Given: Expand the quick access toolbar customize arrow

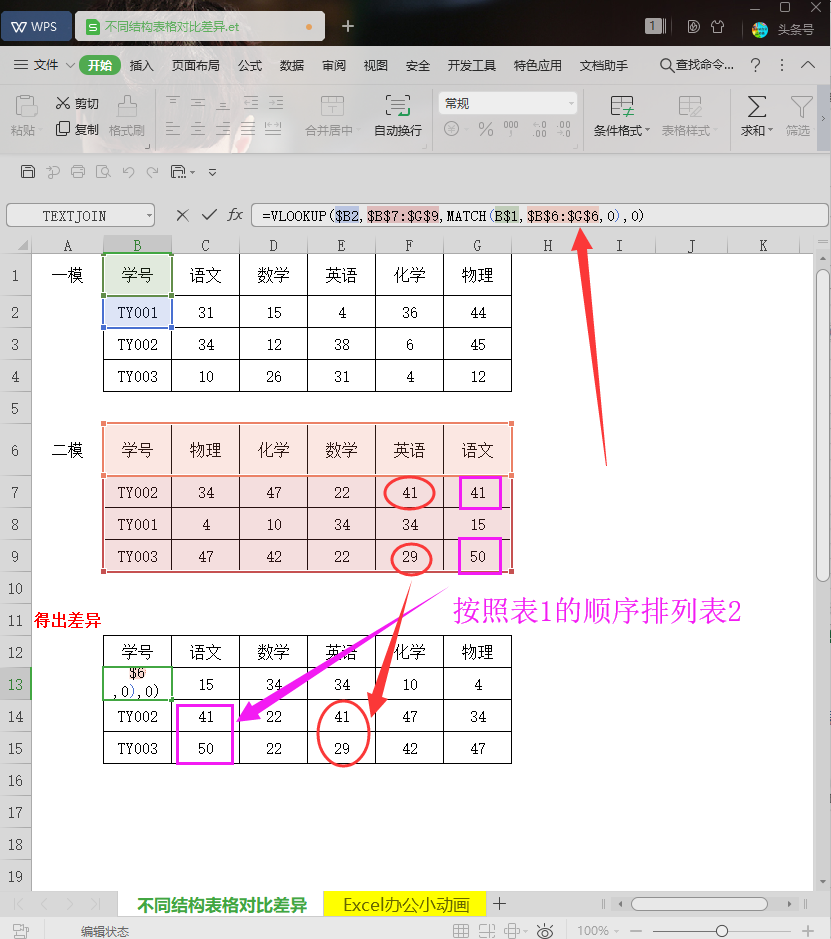Looking at the screenshot, I should 212,172.
